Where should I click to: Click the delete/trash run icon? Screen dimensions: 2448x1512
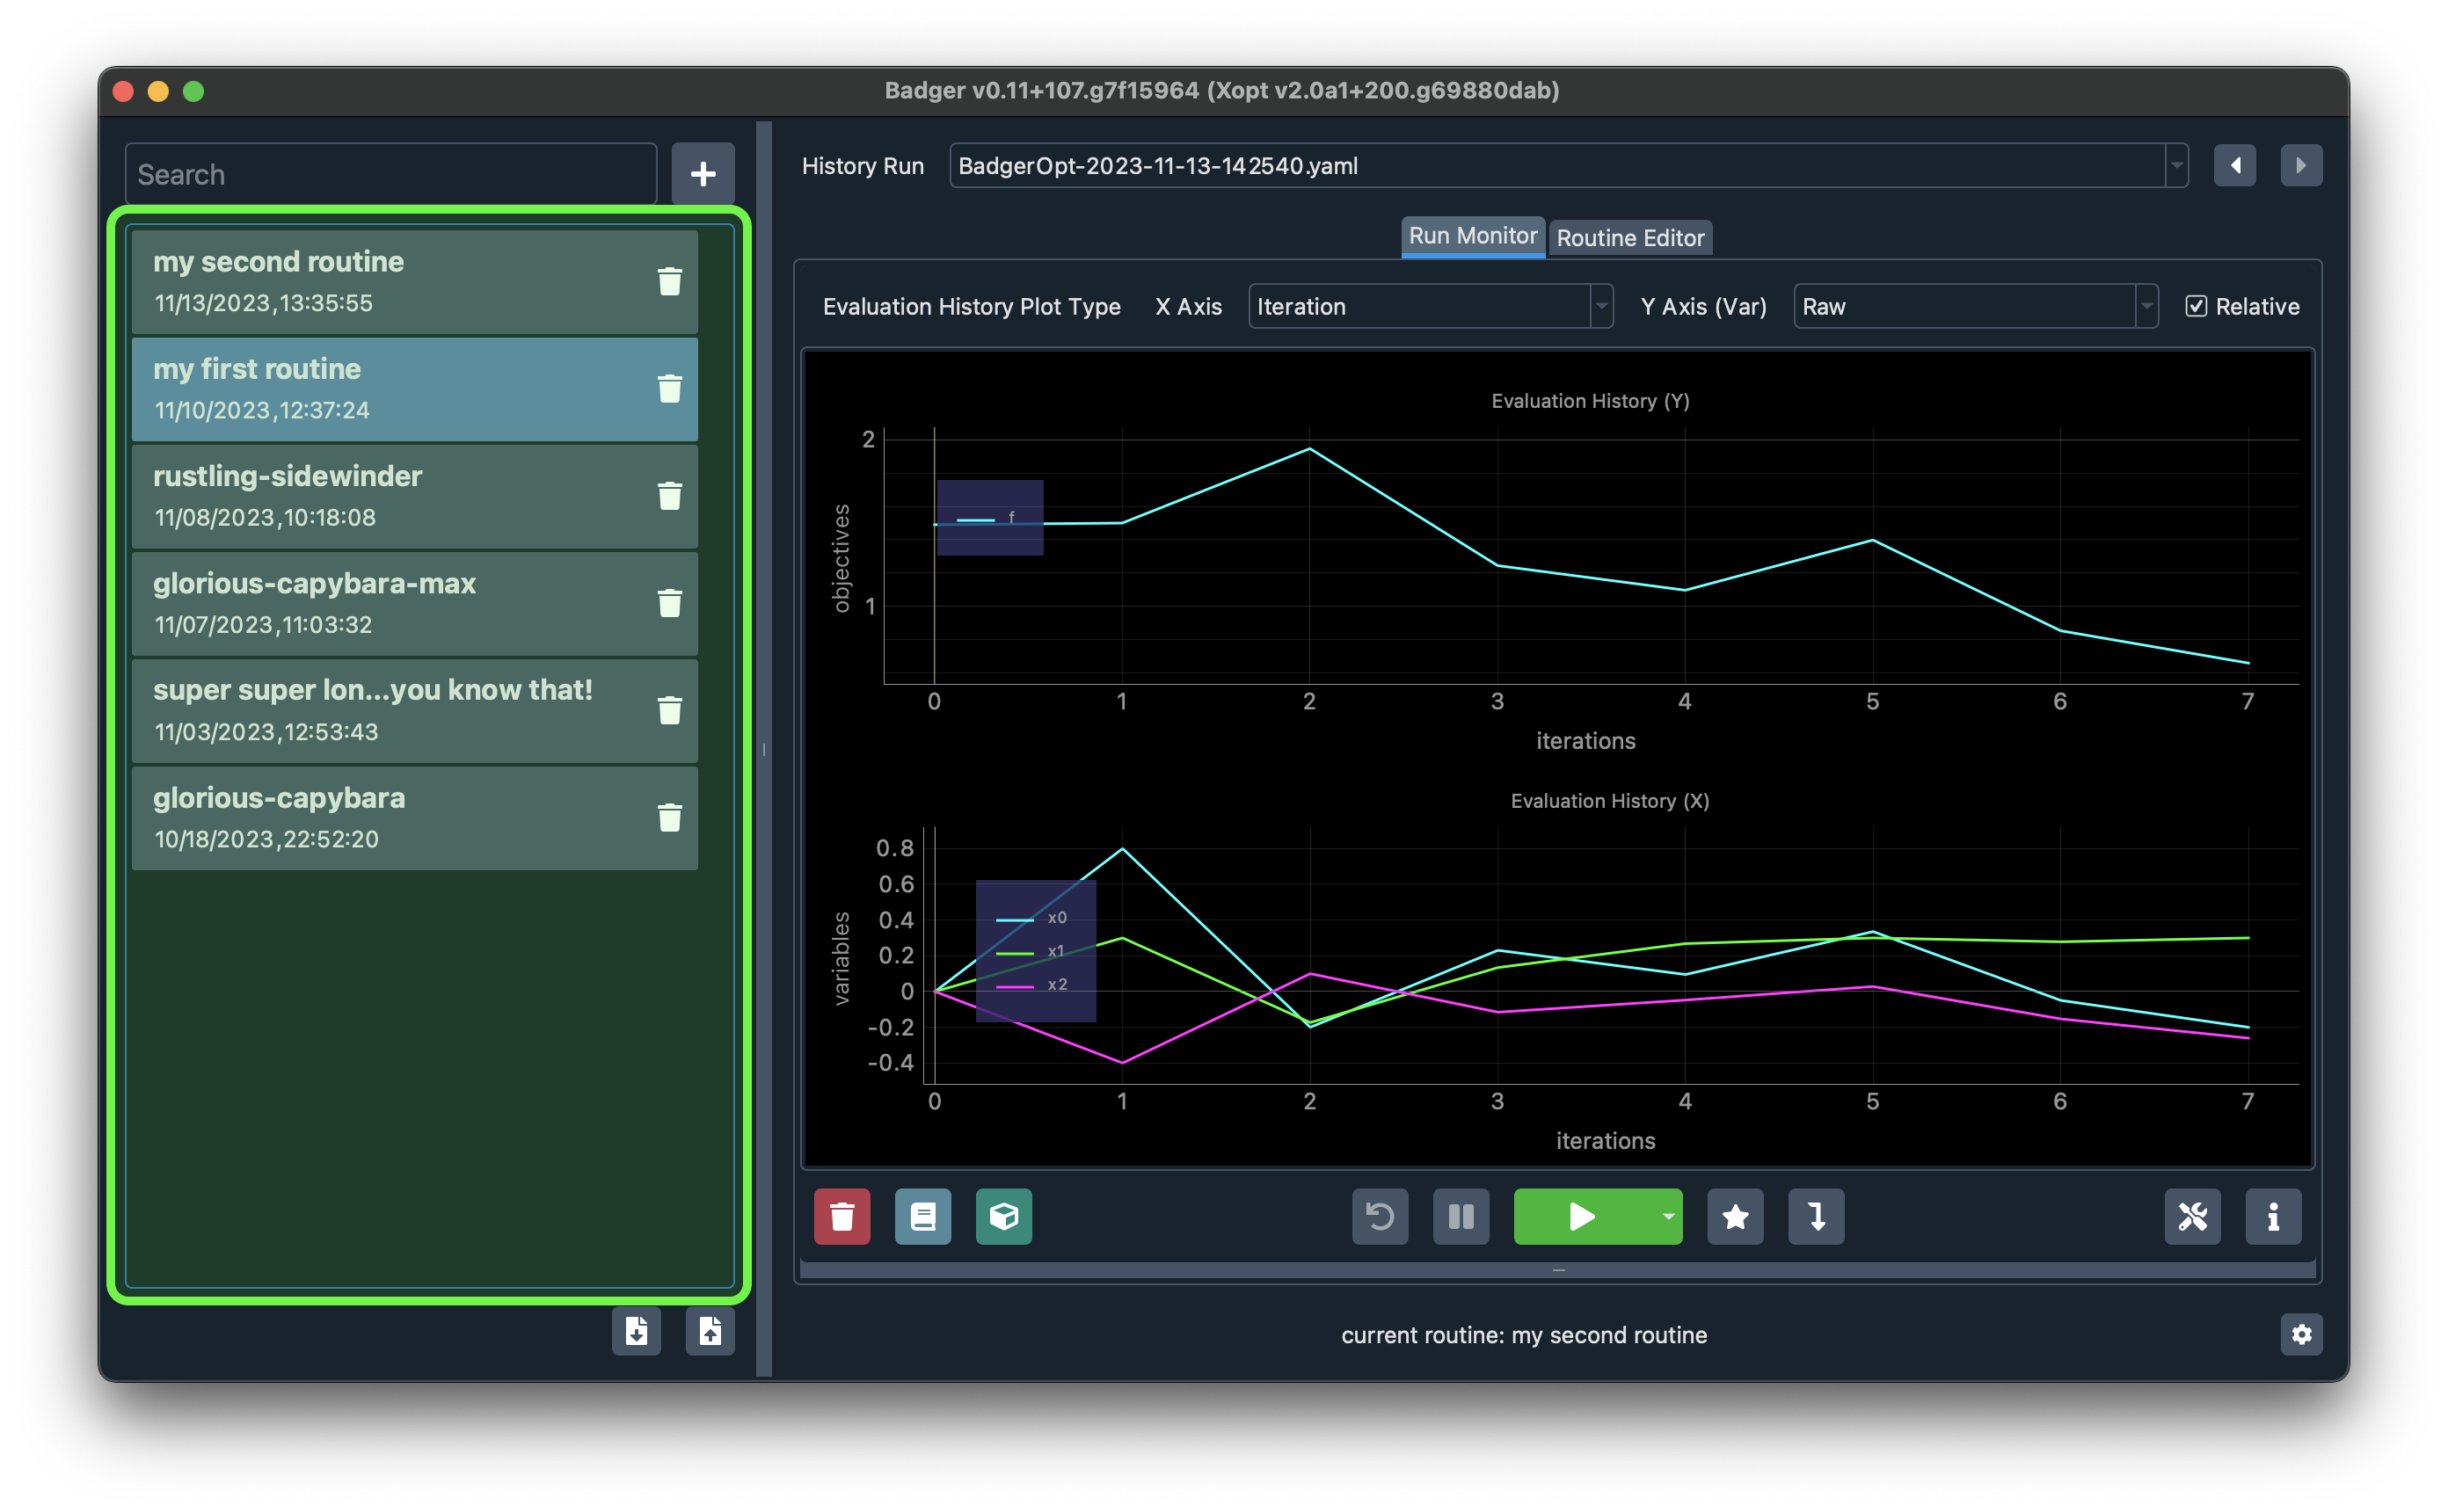tap(841, 1215)
